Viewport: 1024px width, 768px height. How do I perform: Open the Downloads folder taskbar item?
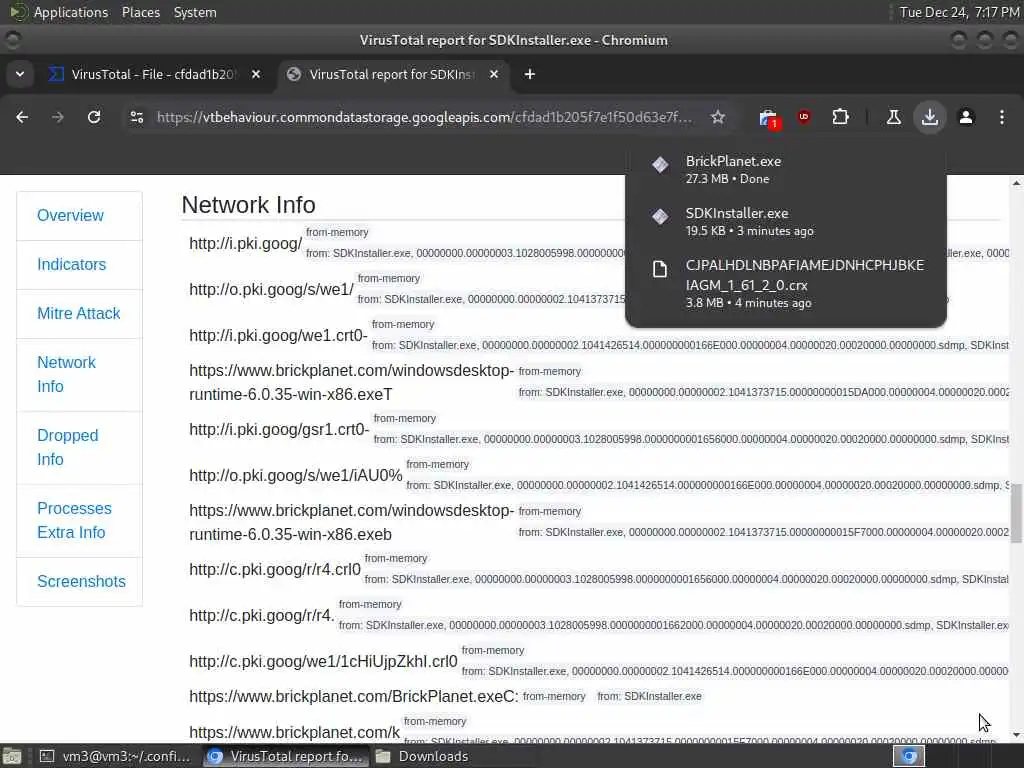(423, 756)
